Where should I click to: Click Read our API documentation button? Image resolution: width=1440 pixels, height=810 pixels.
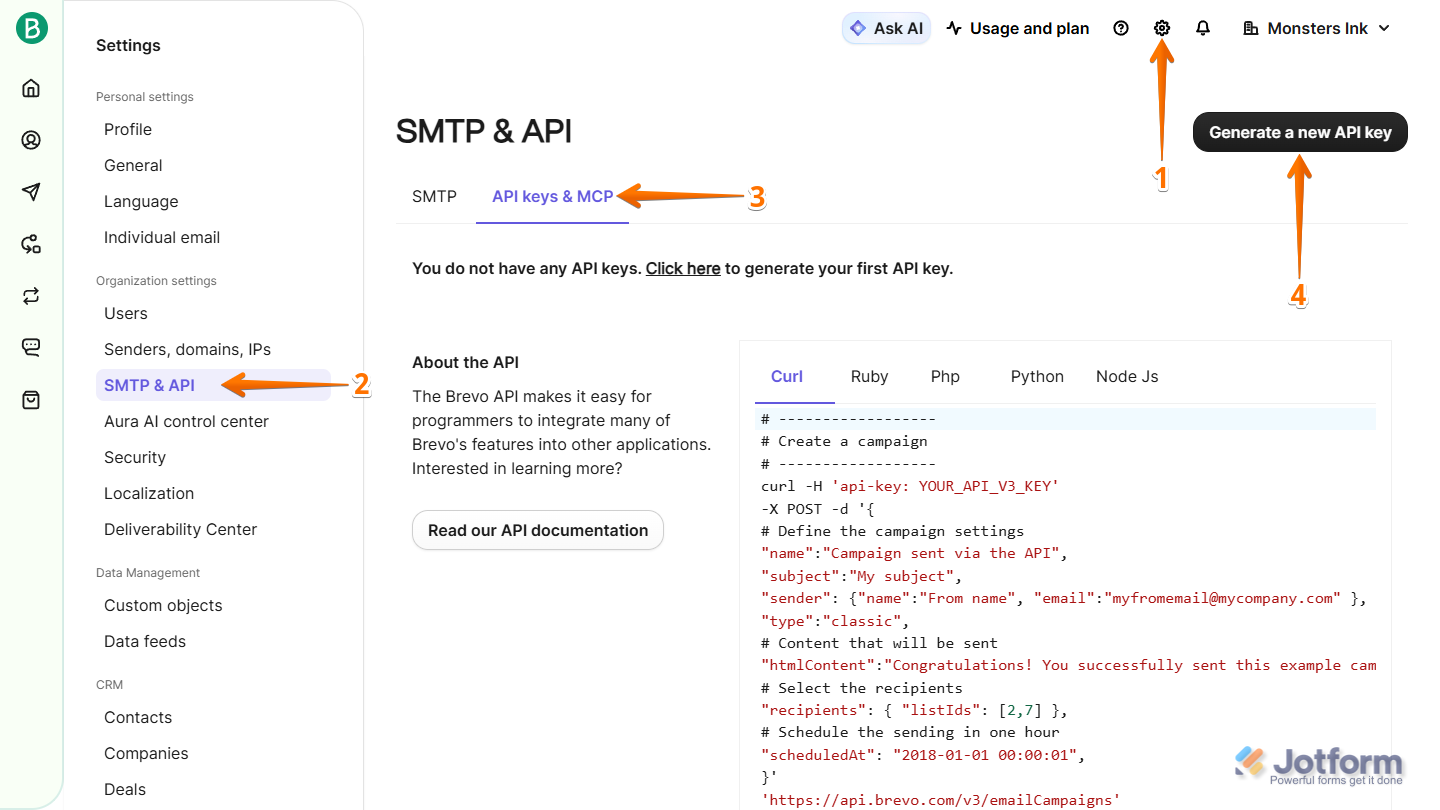tap(538, 530)
